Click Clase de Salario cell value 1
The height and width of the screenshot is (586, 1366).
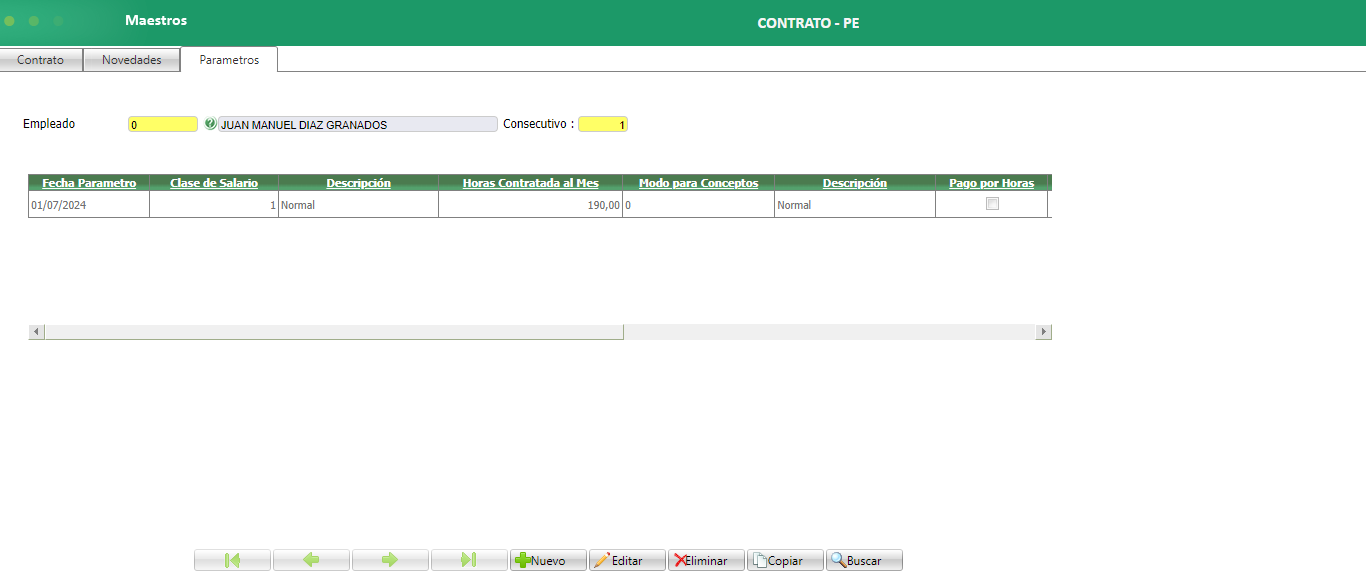pyautogui.click(x=214, y=204)
